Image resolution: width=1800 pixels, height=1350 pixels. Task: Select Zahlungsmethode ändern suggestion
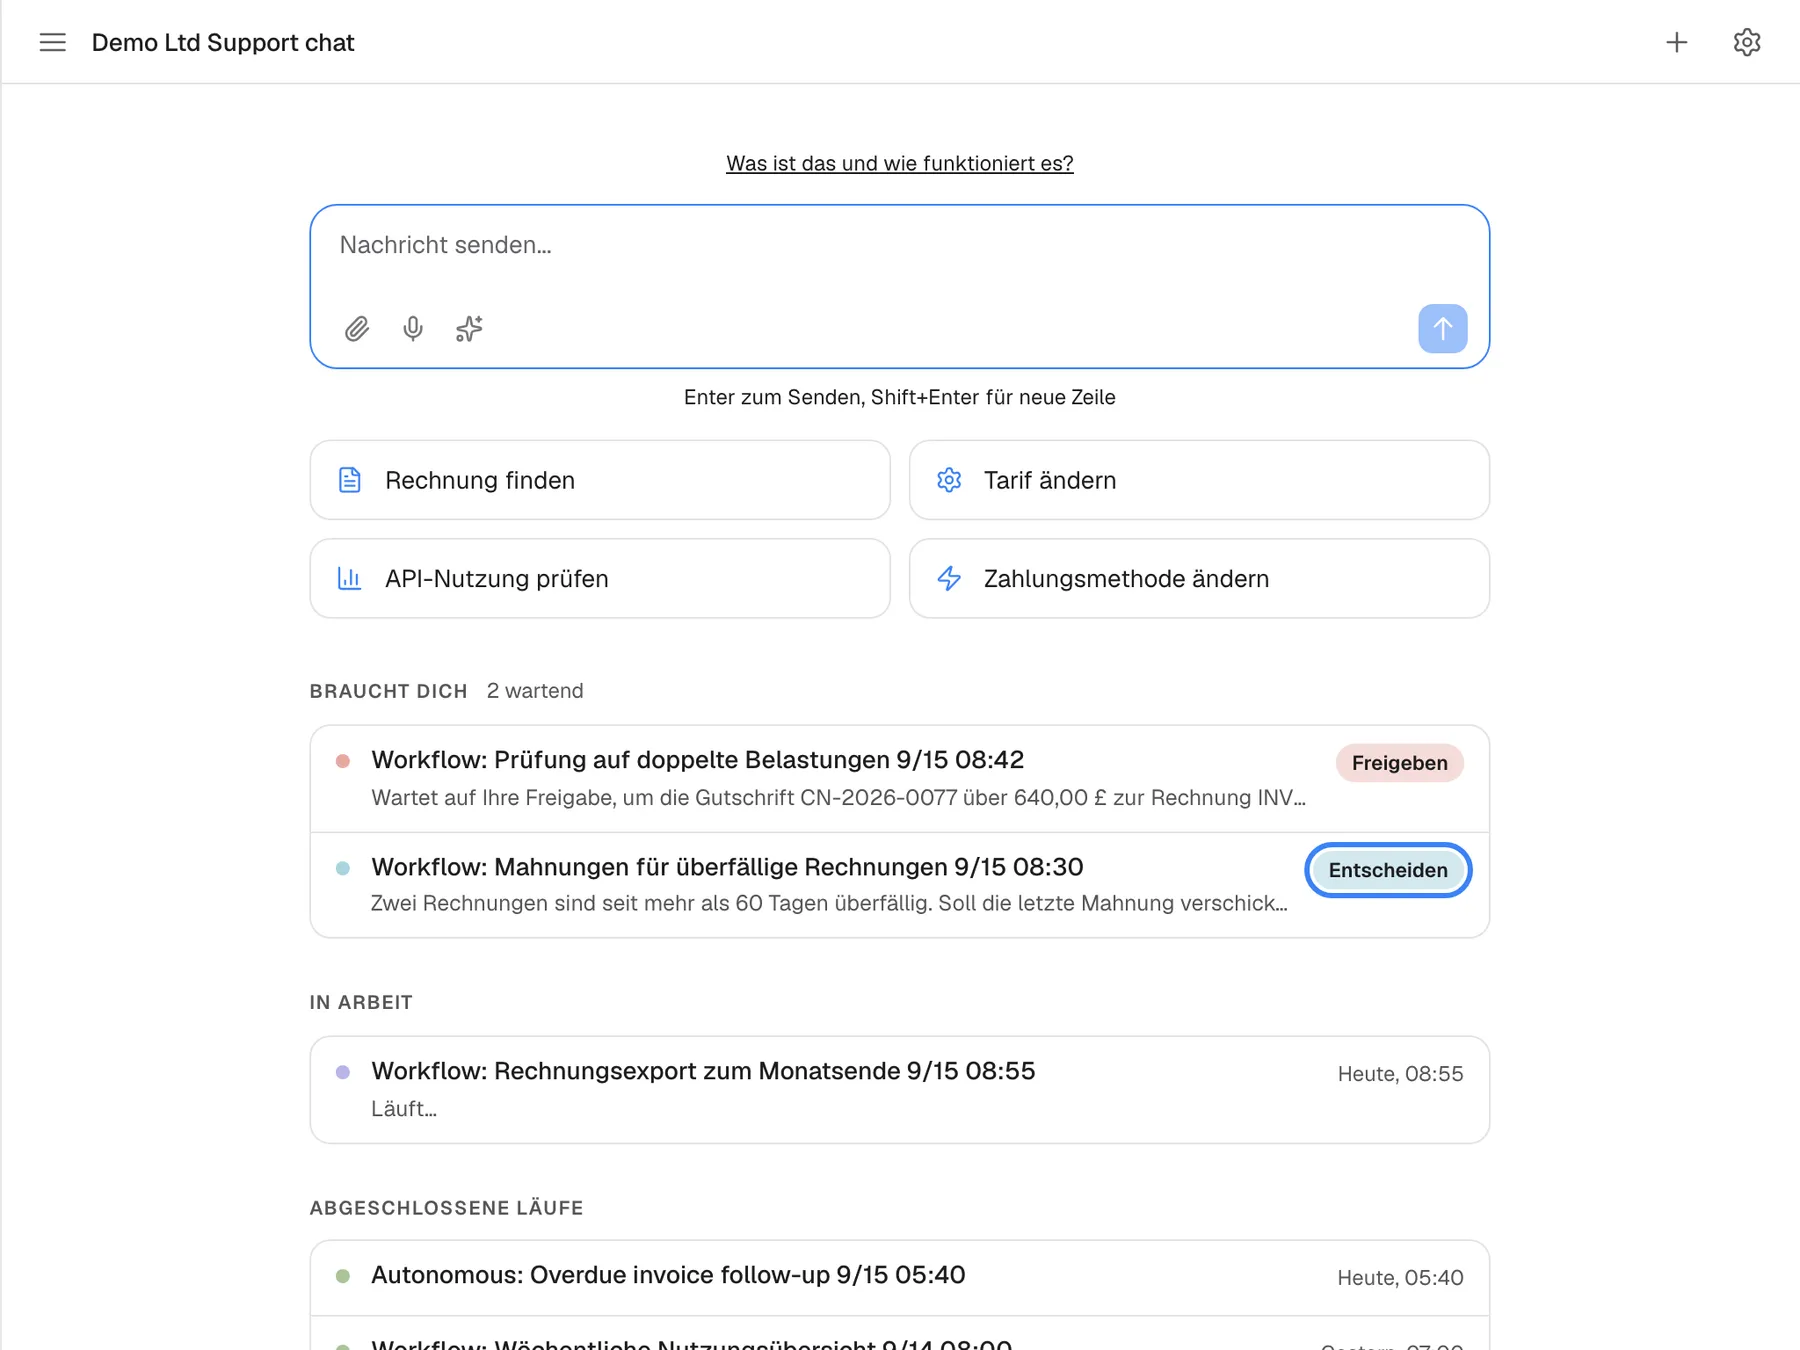point(1199,578)
